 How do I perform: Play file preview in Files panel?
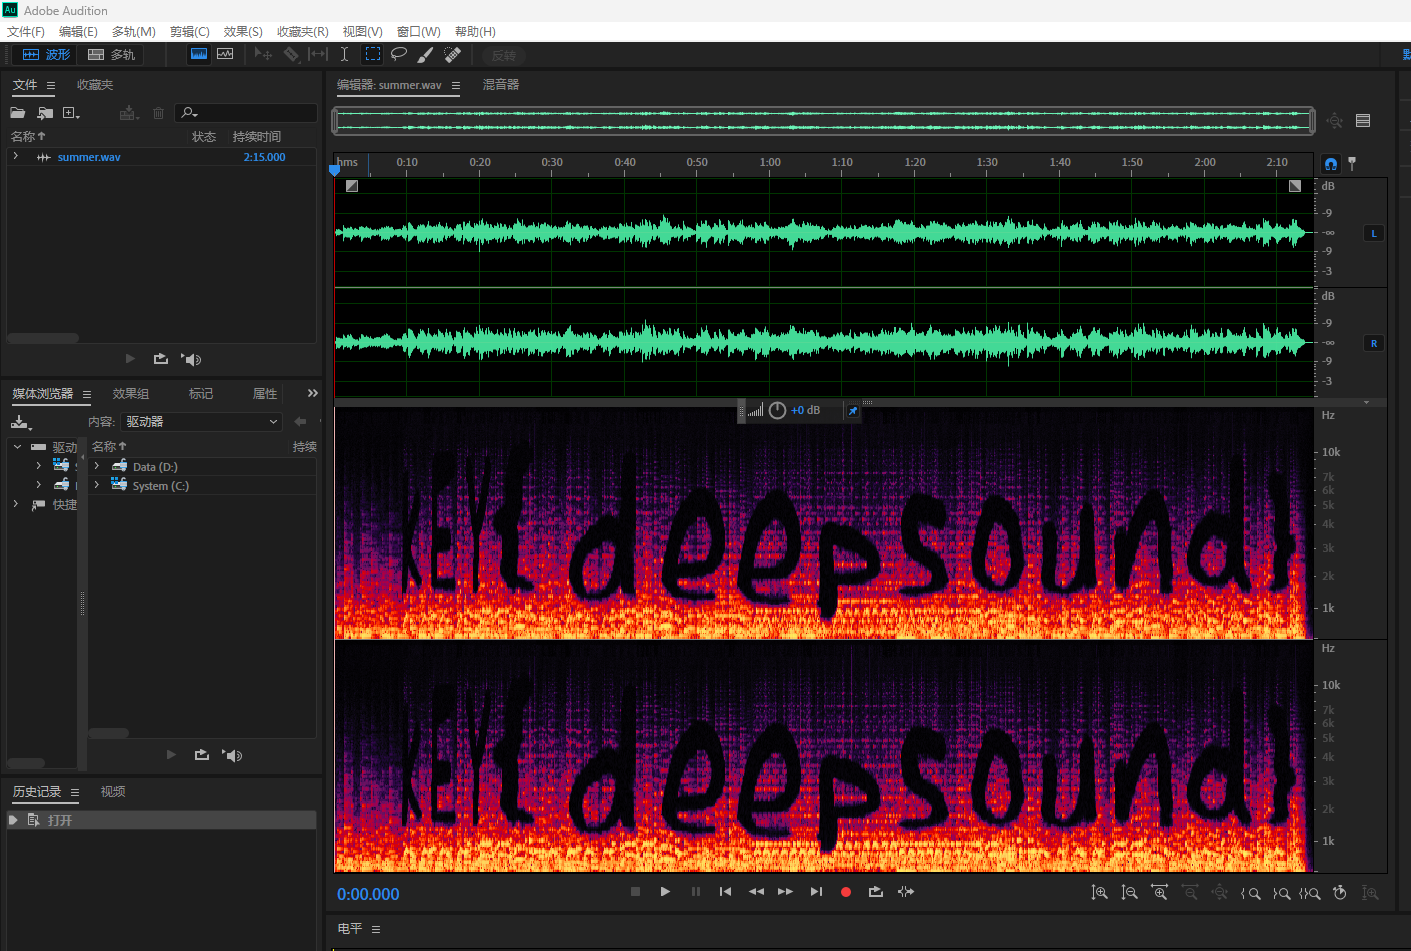click(x=130, y=358)
